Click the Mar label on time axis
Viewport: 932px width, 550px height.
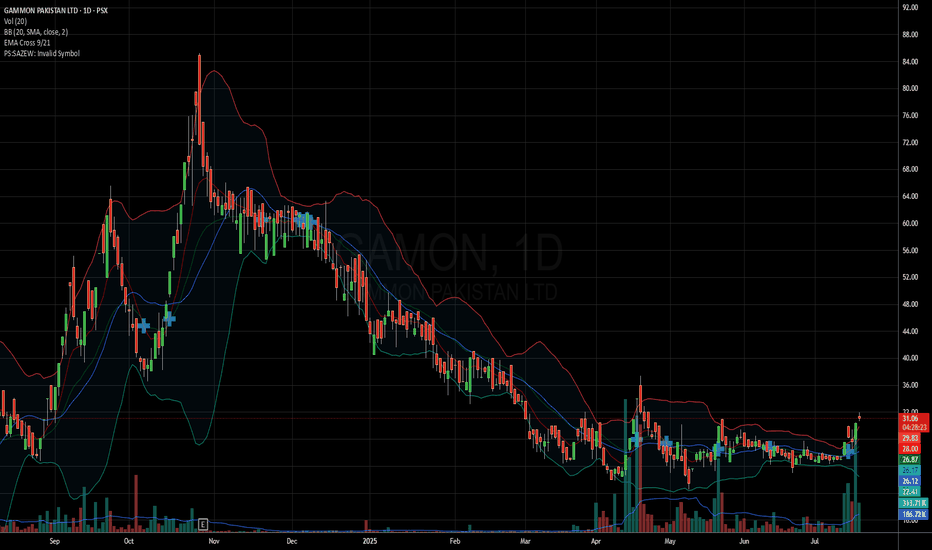525,541
